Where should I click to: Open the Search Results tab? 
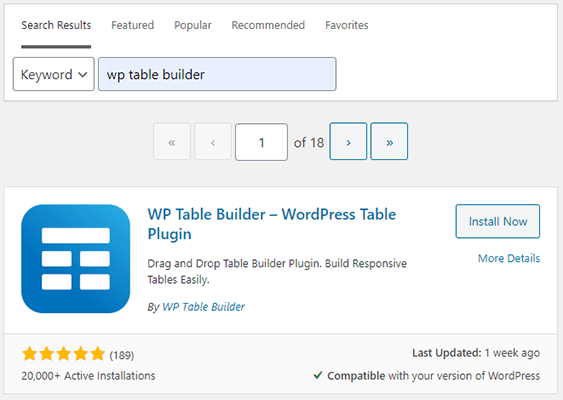click(56, 25)
